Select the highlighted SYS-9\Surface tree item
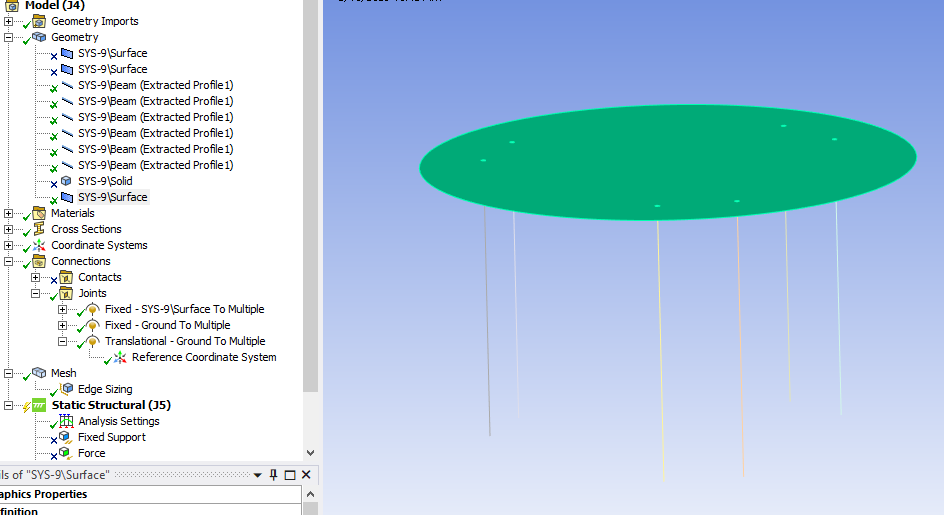Viewport: 944px width, 515px height. [x=113, y=197]
